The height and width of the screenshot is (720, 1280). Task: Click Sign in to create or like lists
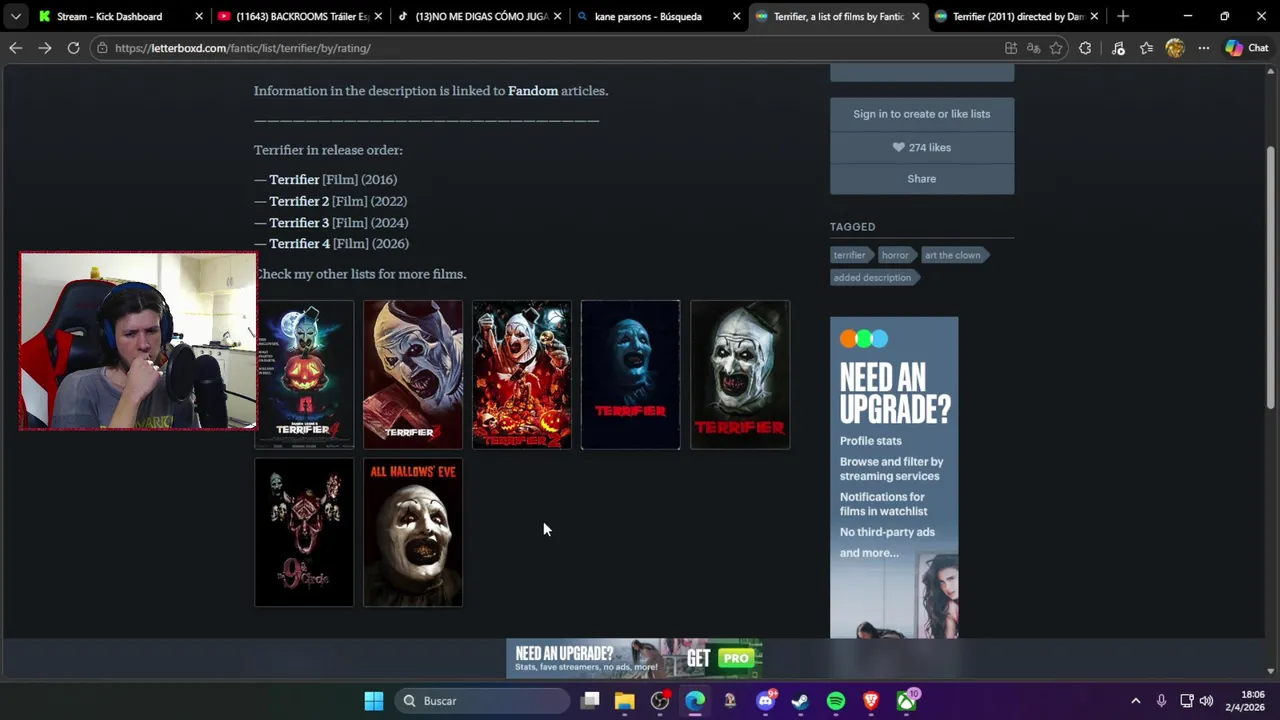point(922,114)
